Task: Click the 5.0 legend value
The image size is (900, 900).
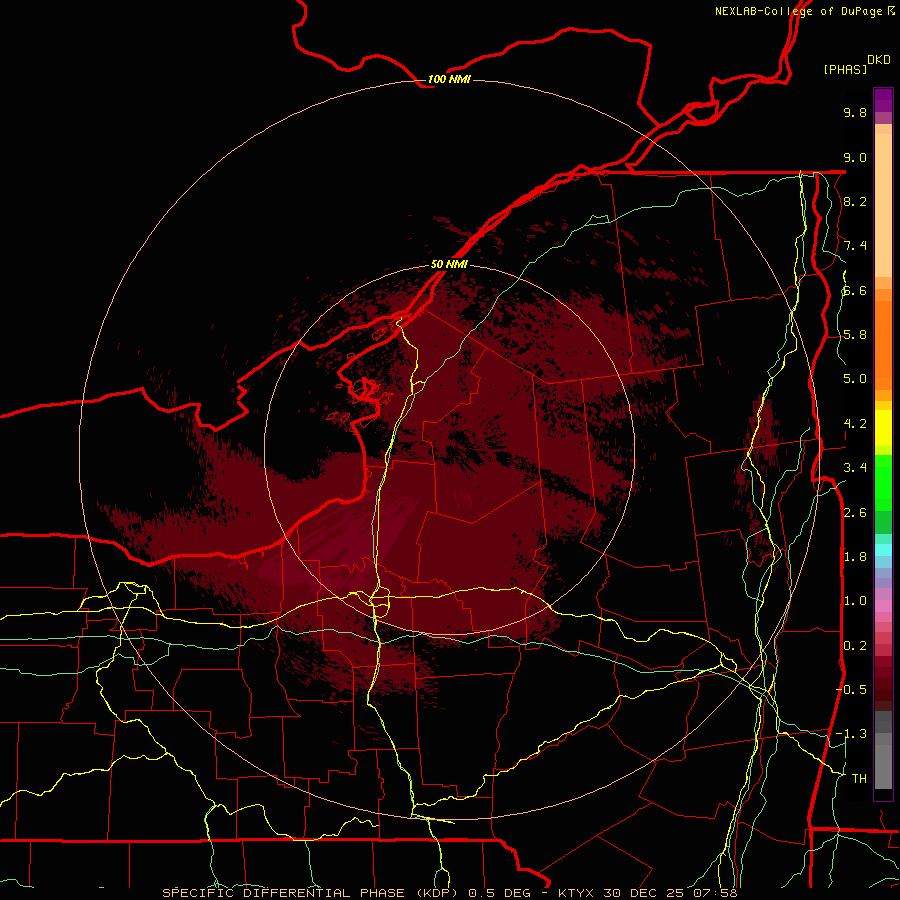Action: (x=855, y=379)
